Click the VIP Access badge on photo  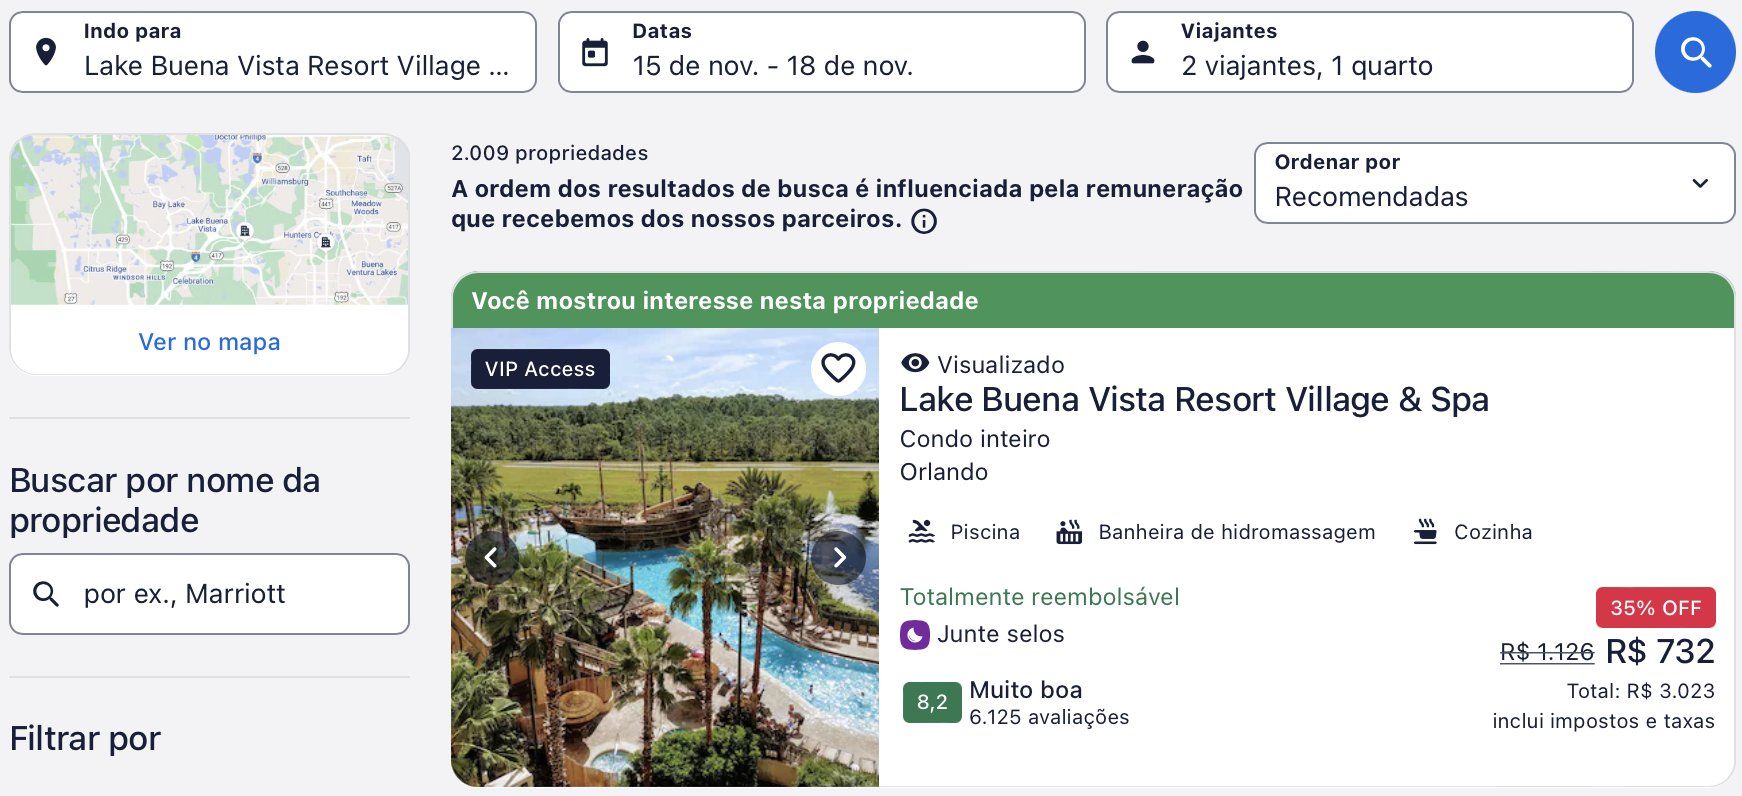point(540,369)
